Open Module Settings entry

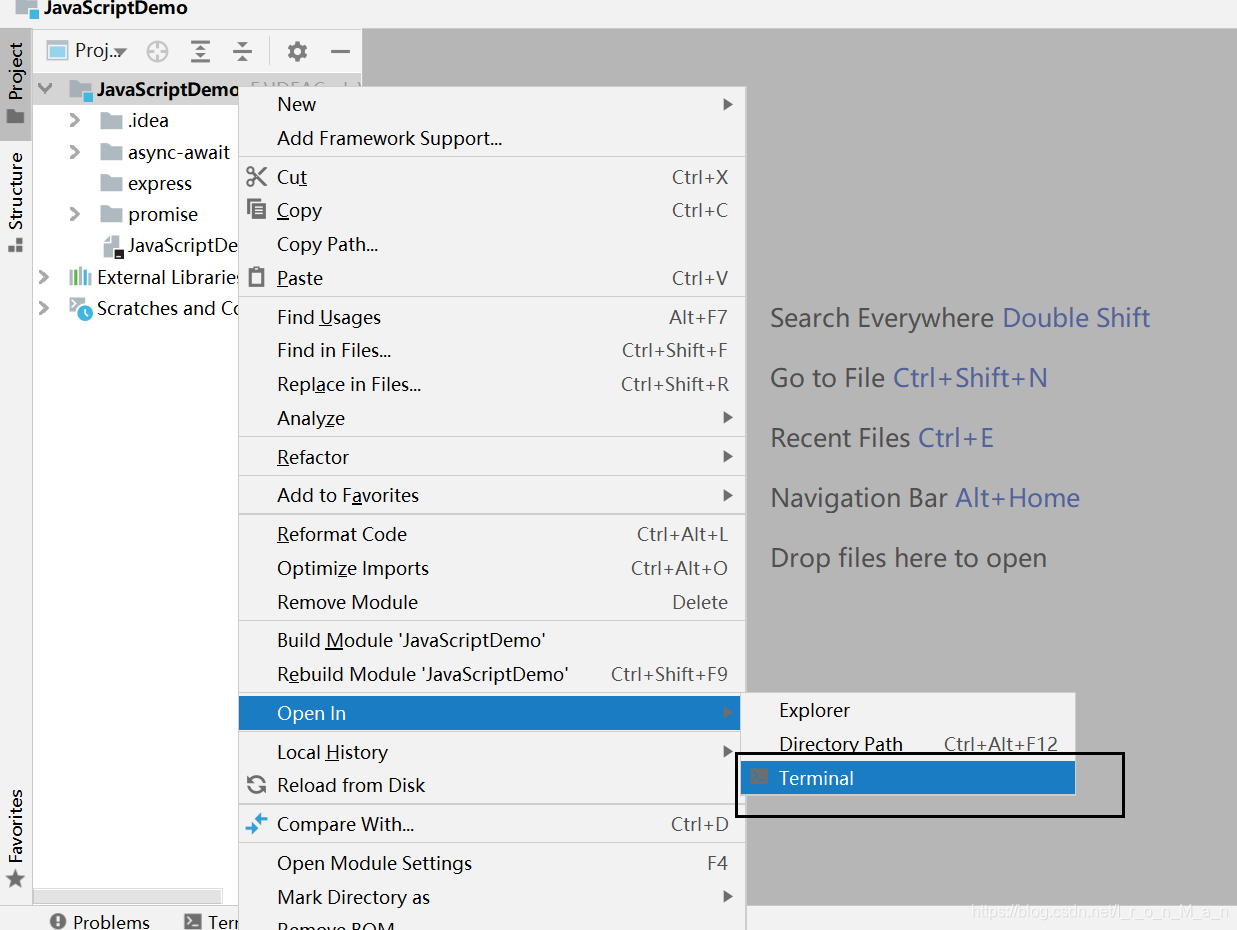pos(492,863)
